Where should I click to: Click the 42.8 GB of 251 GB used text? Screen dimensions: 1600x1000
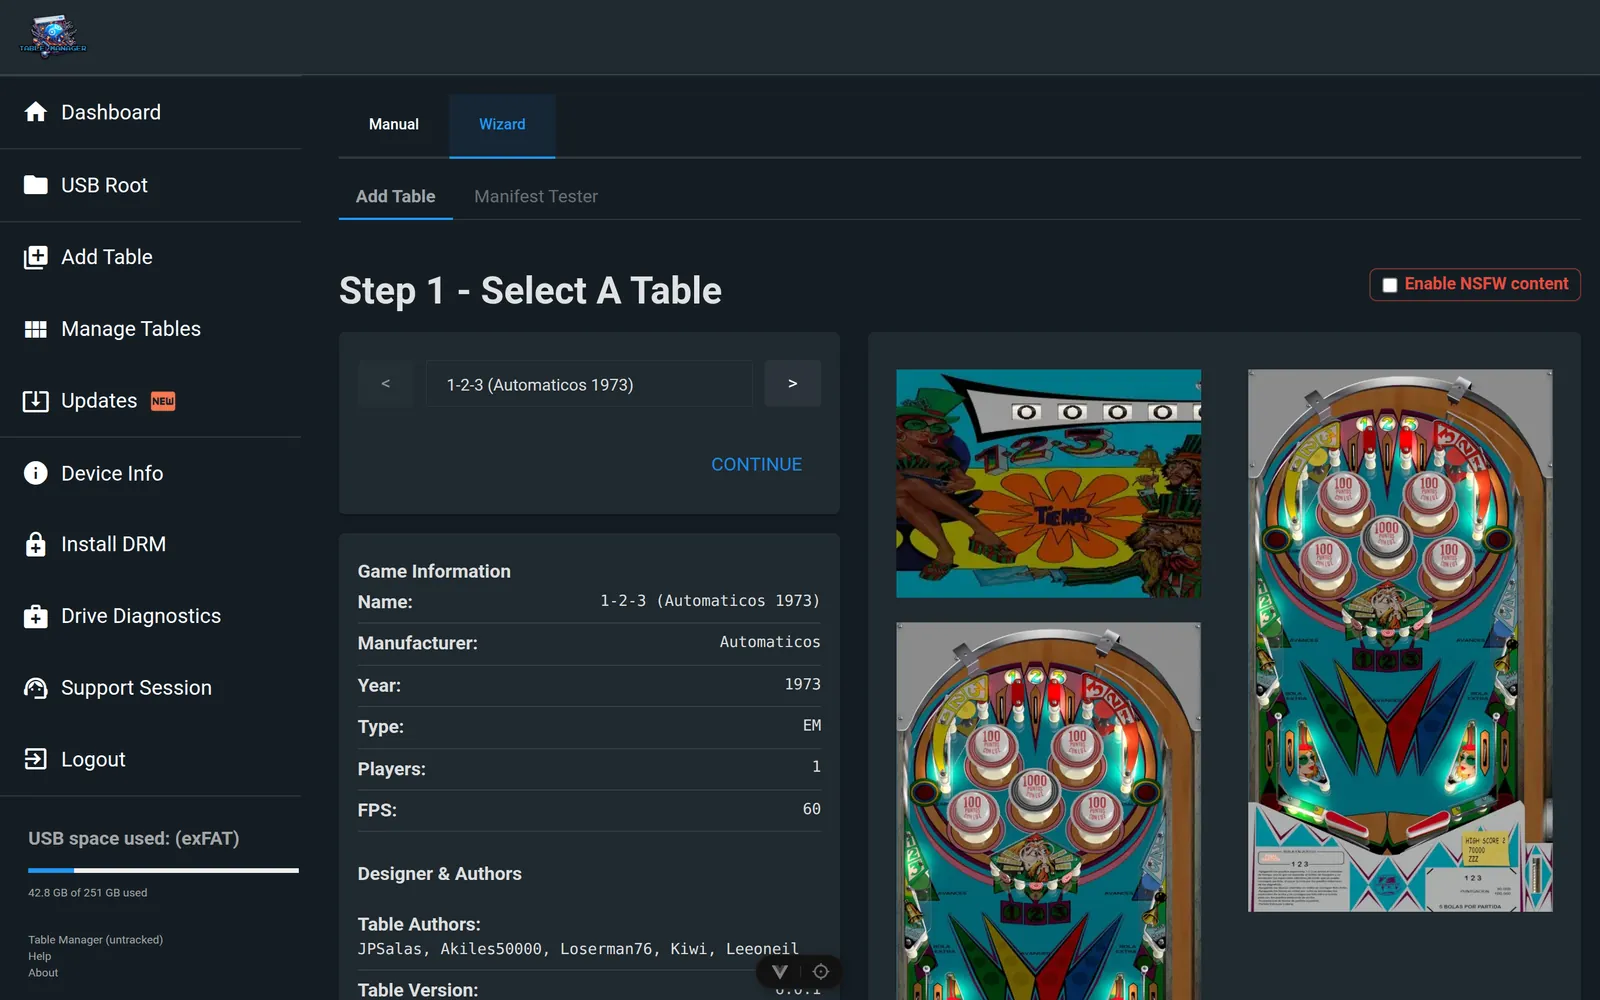(x=88, y=893)
